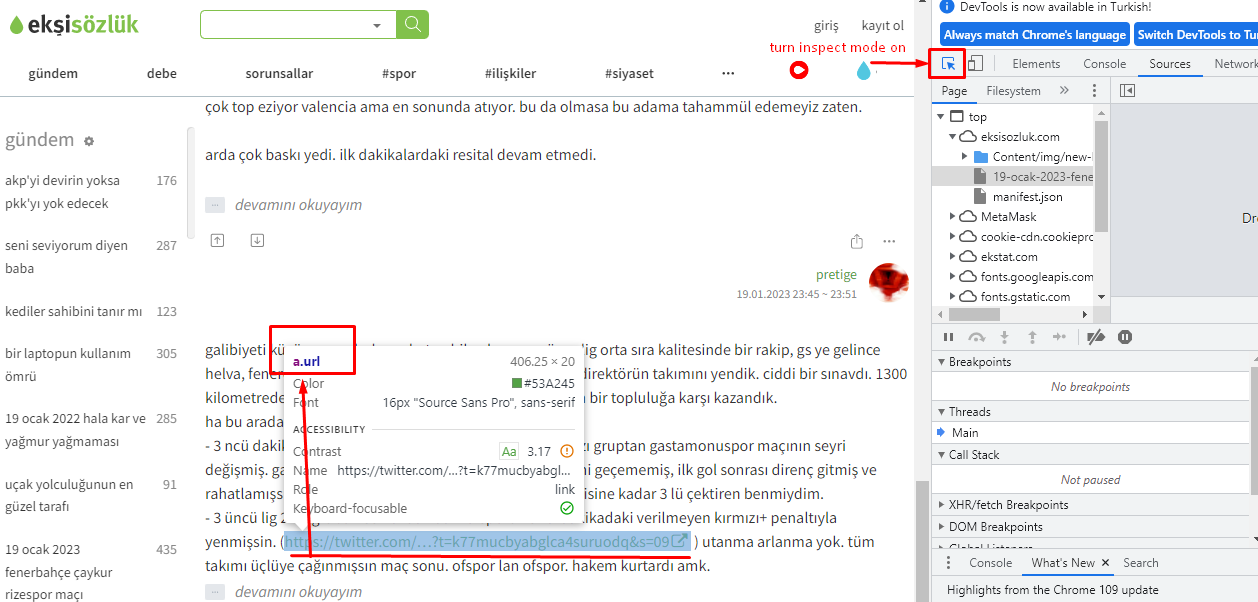Collapse the Breakpoints section
Screen dimensions: 1258x602
point(941,362)
